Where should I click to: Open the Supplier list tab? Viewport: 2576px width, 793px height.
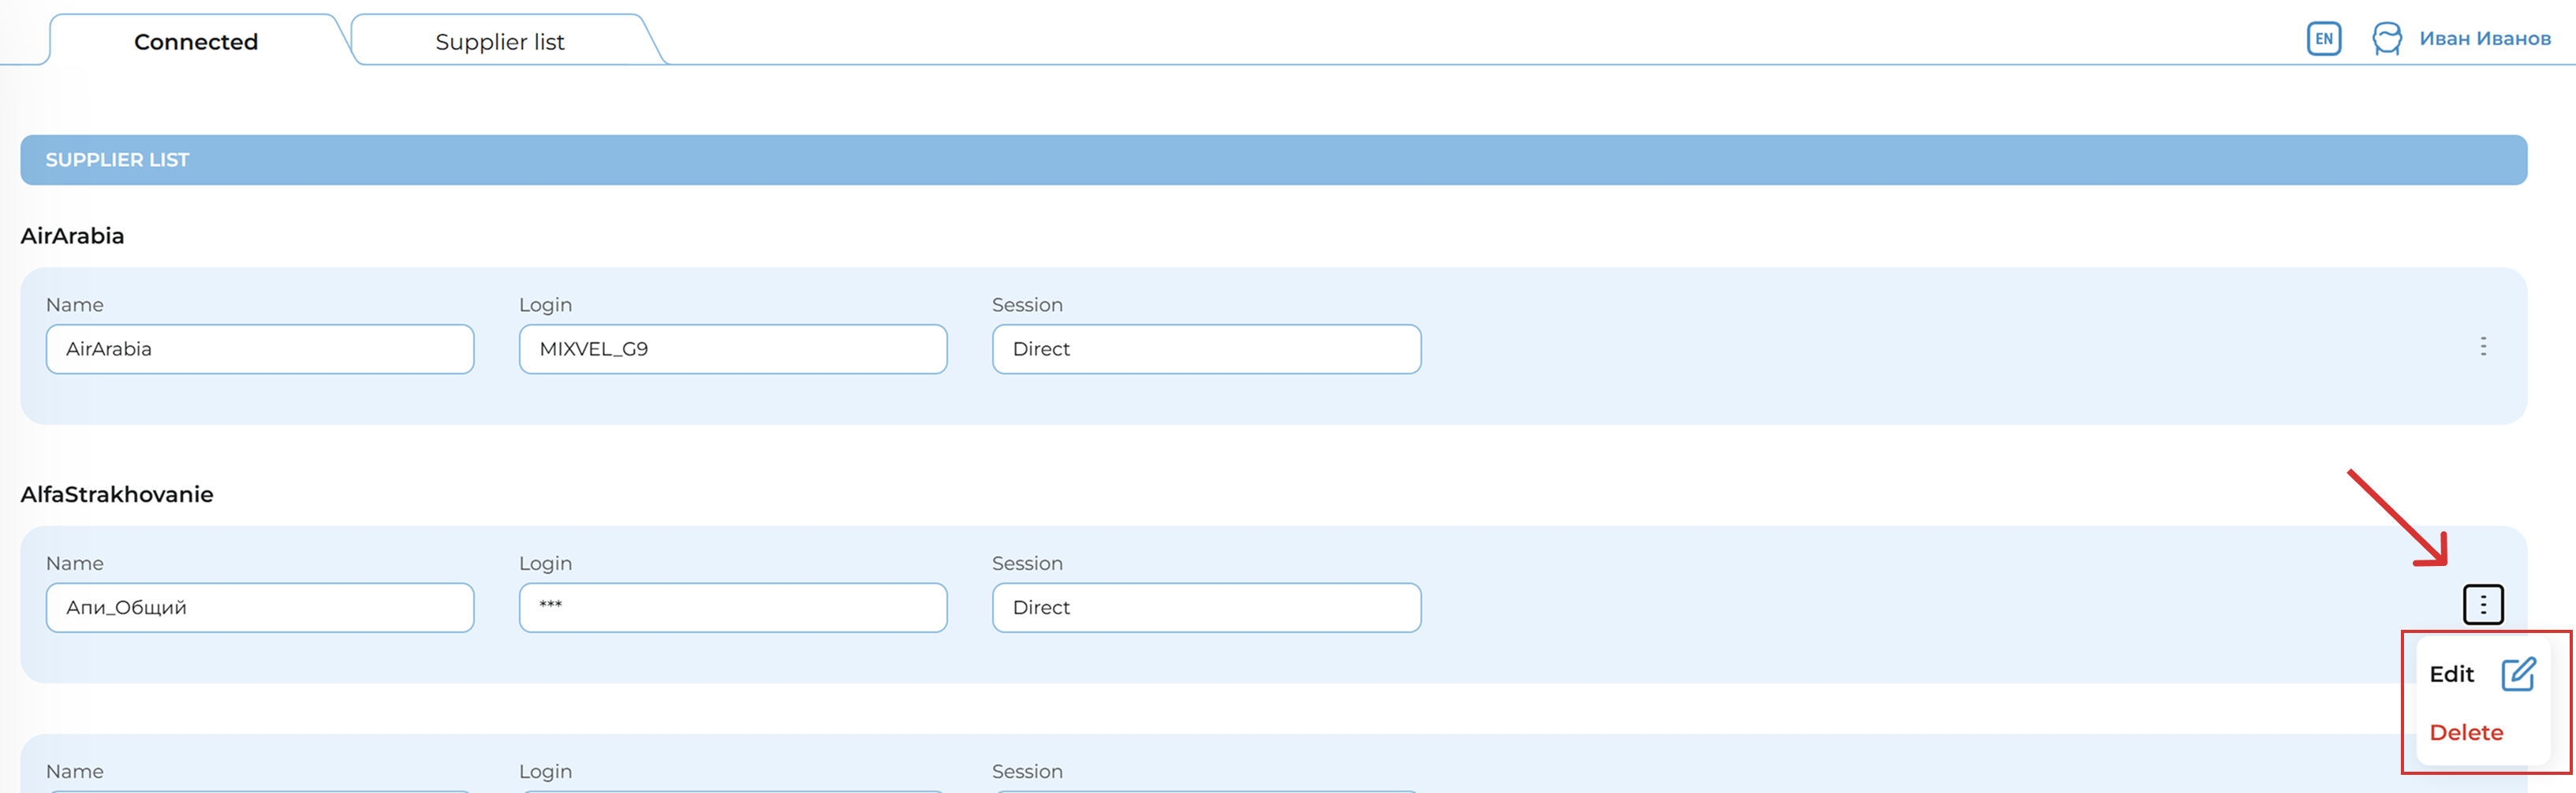pyautogui.click(x=499, y=42)
